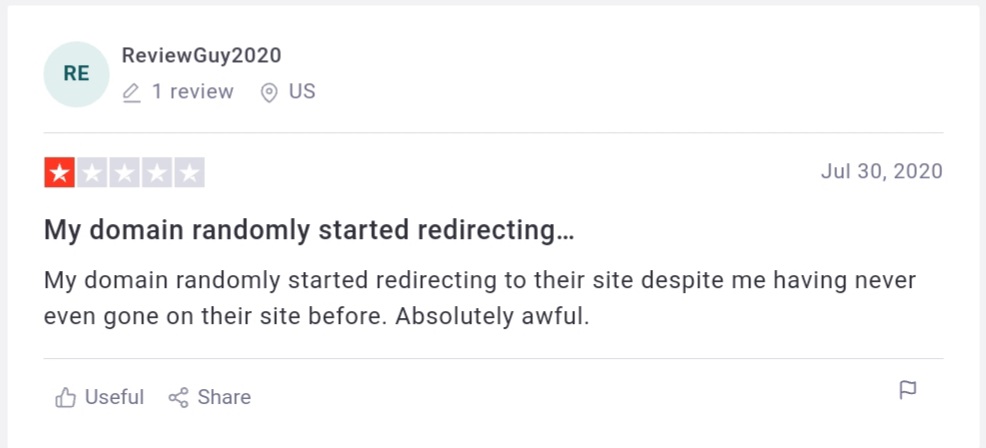The image size is (986, 448).
Task: Open the bold review title heading
Action: (x=309, y=230)
